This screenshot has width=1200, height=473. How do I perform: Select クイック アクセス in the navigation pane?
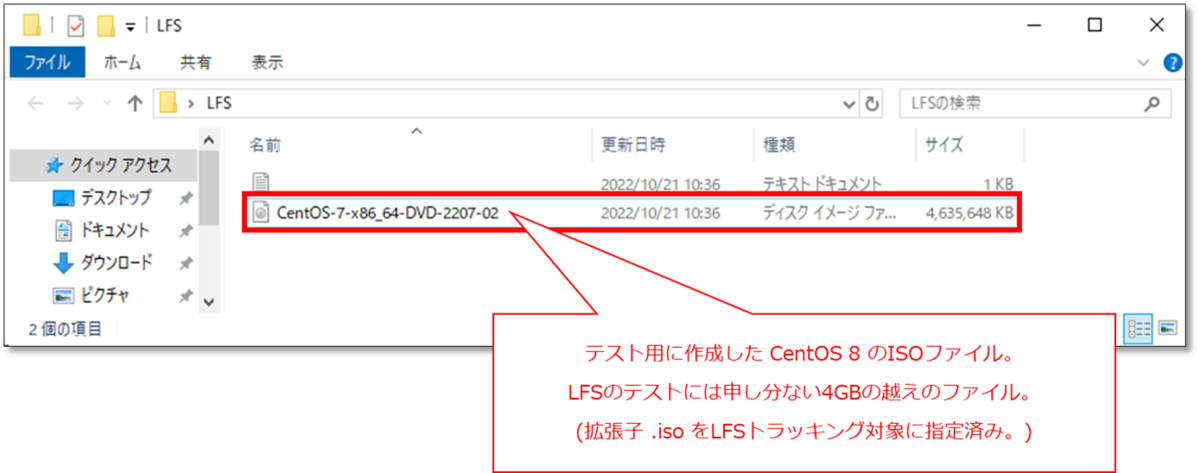pyautogui.click(x=121, y=165)
